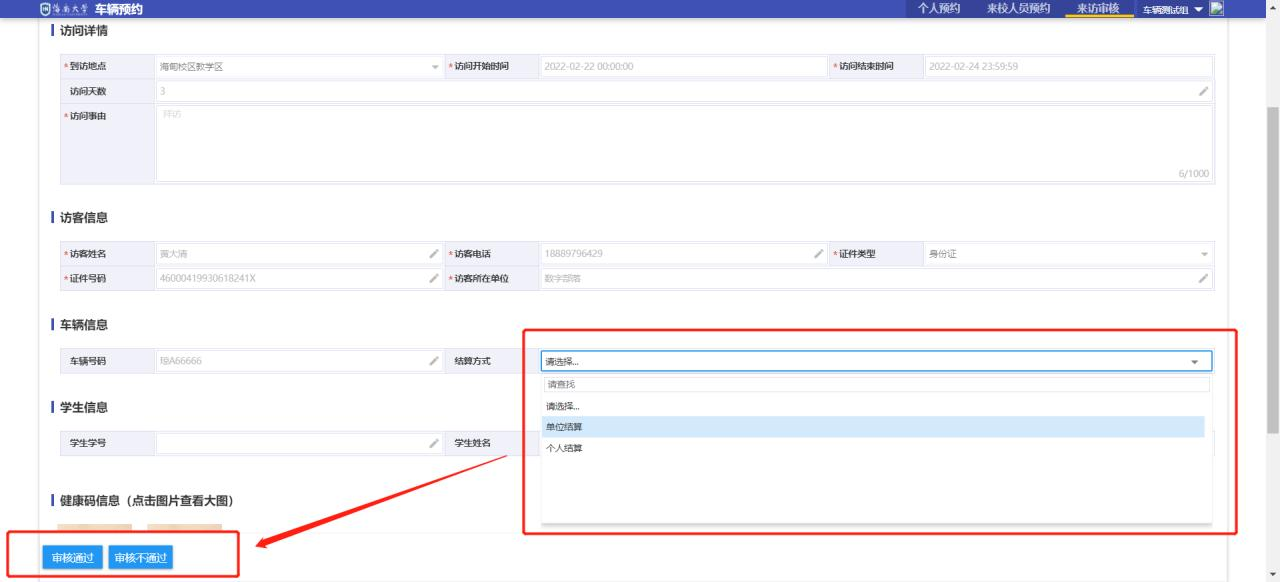Click the vertical page scrollbar
Viewport: 1280px width, 582px height.
1272,270
